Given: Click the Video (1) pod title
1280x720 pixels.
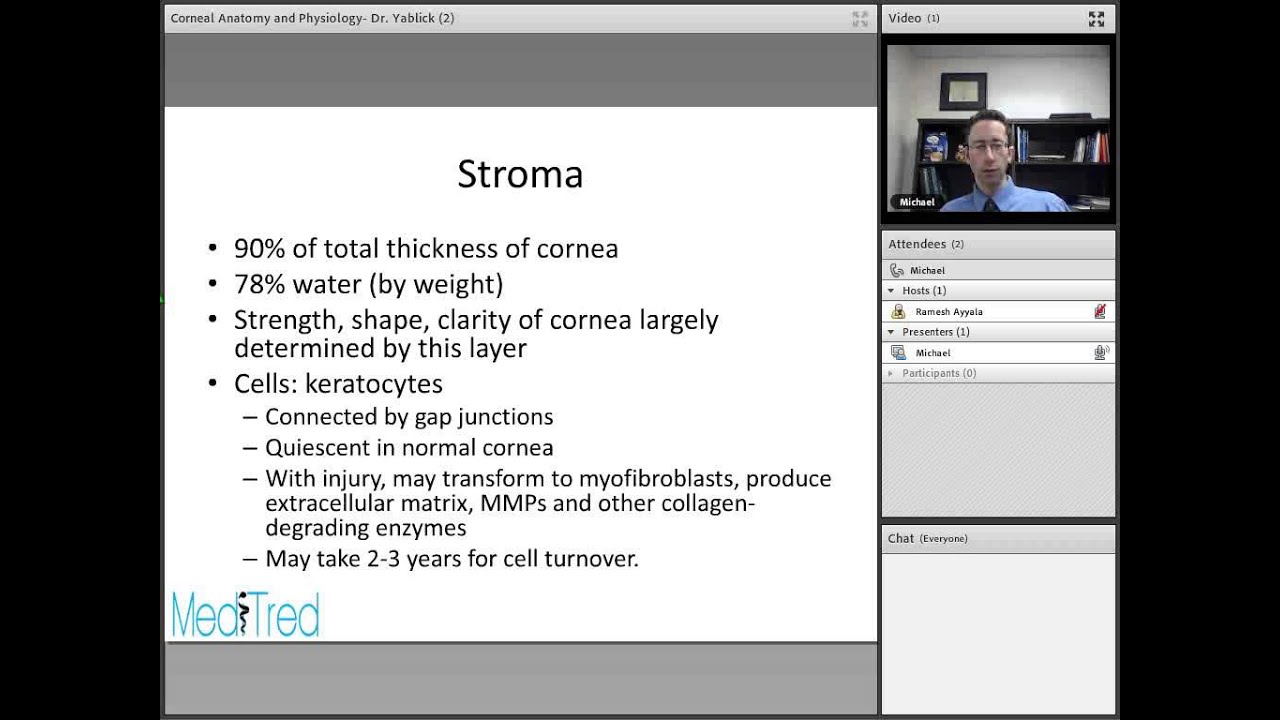Looking at the screenshot, I should click(914, 18).
